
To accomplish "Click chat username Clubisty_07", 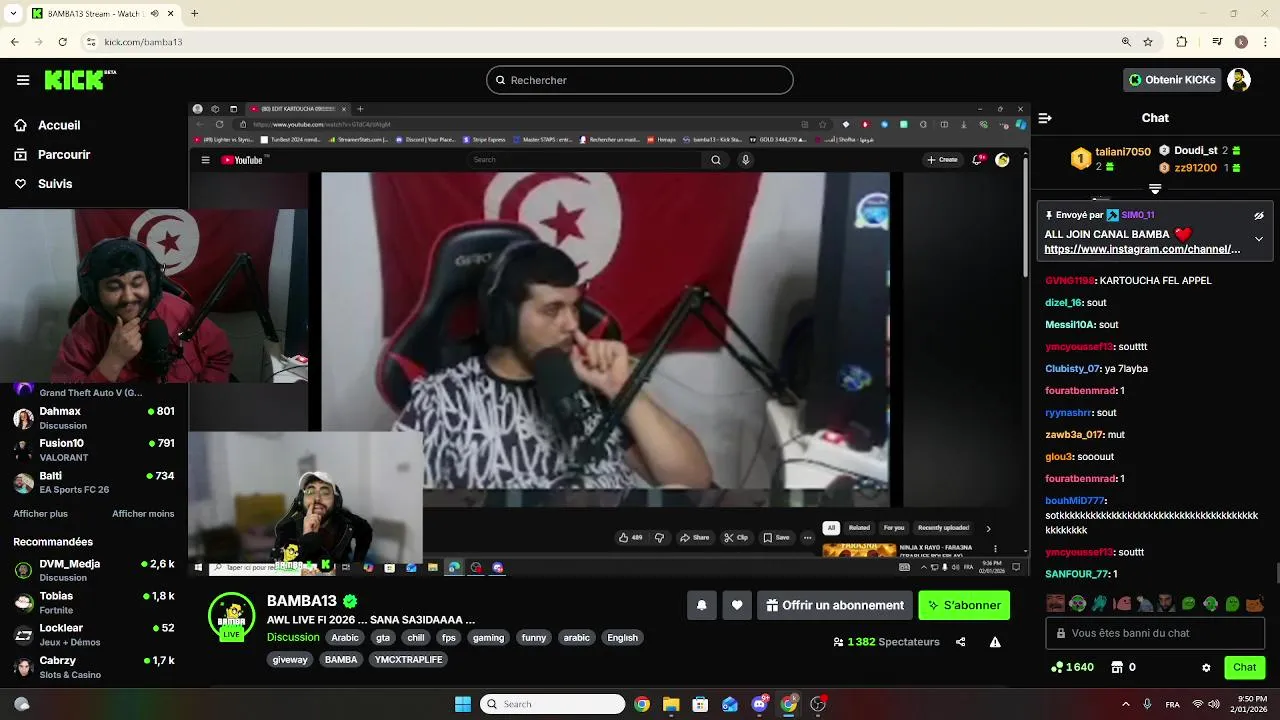I will [x=1072, y=368].
